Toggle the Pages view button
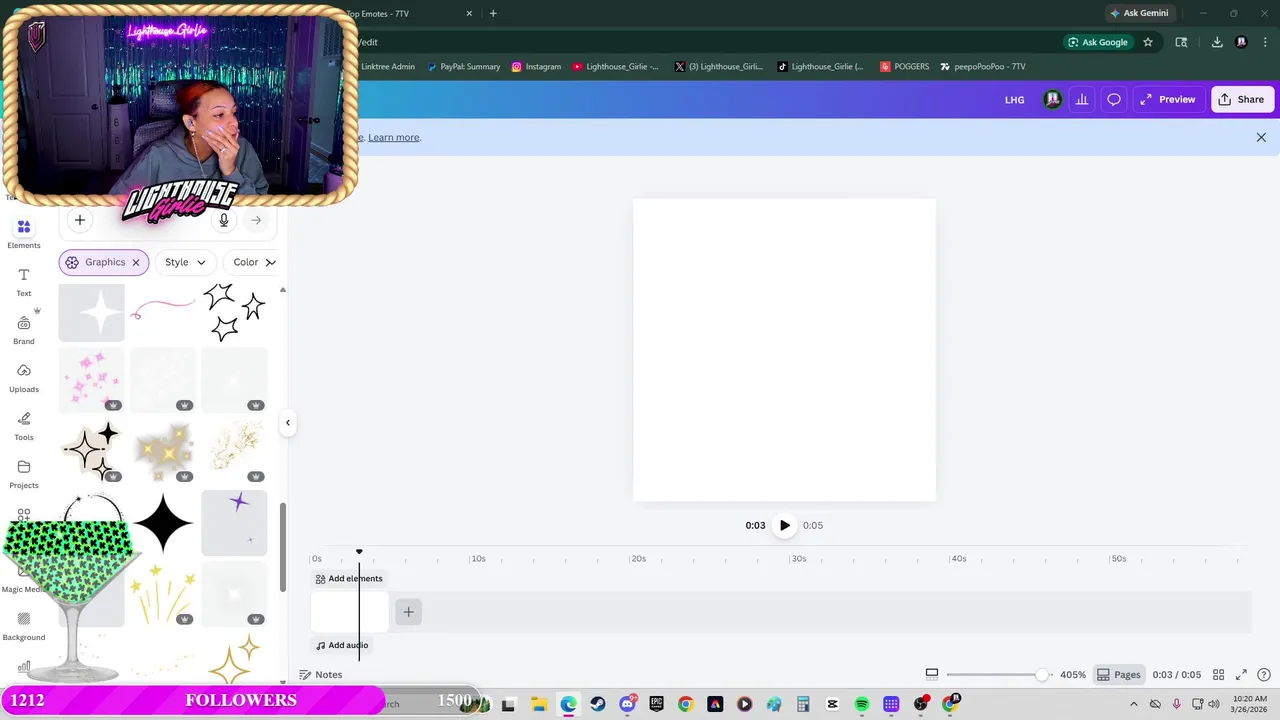Screen dimensions: 1280x720 [x=1119, y=675]
